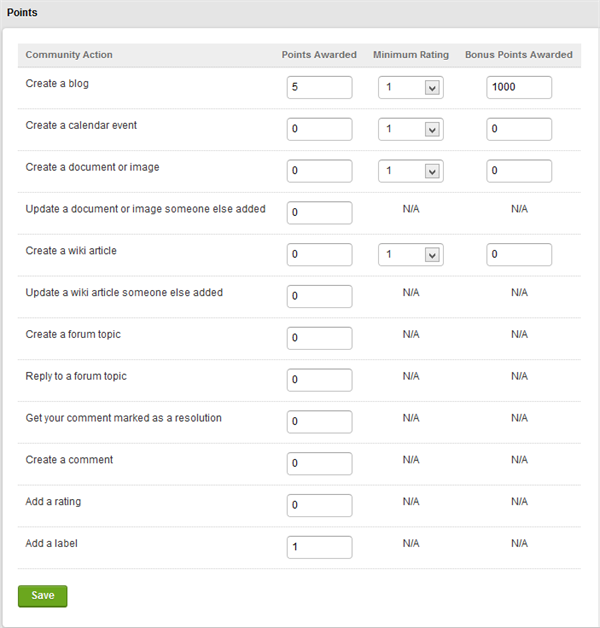This screenshot has width=600, height=628.
Task: Click Points Awarded field for calendar event
Action: [x=319, y=129]
